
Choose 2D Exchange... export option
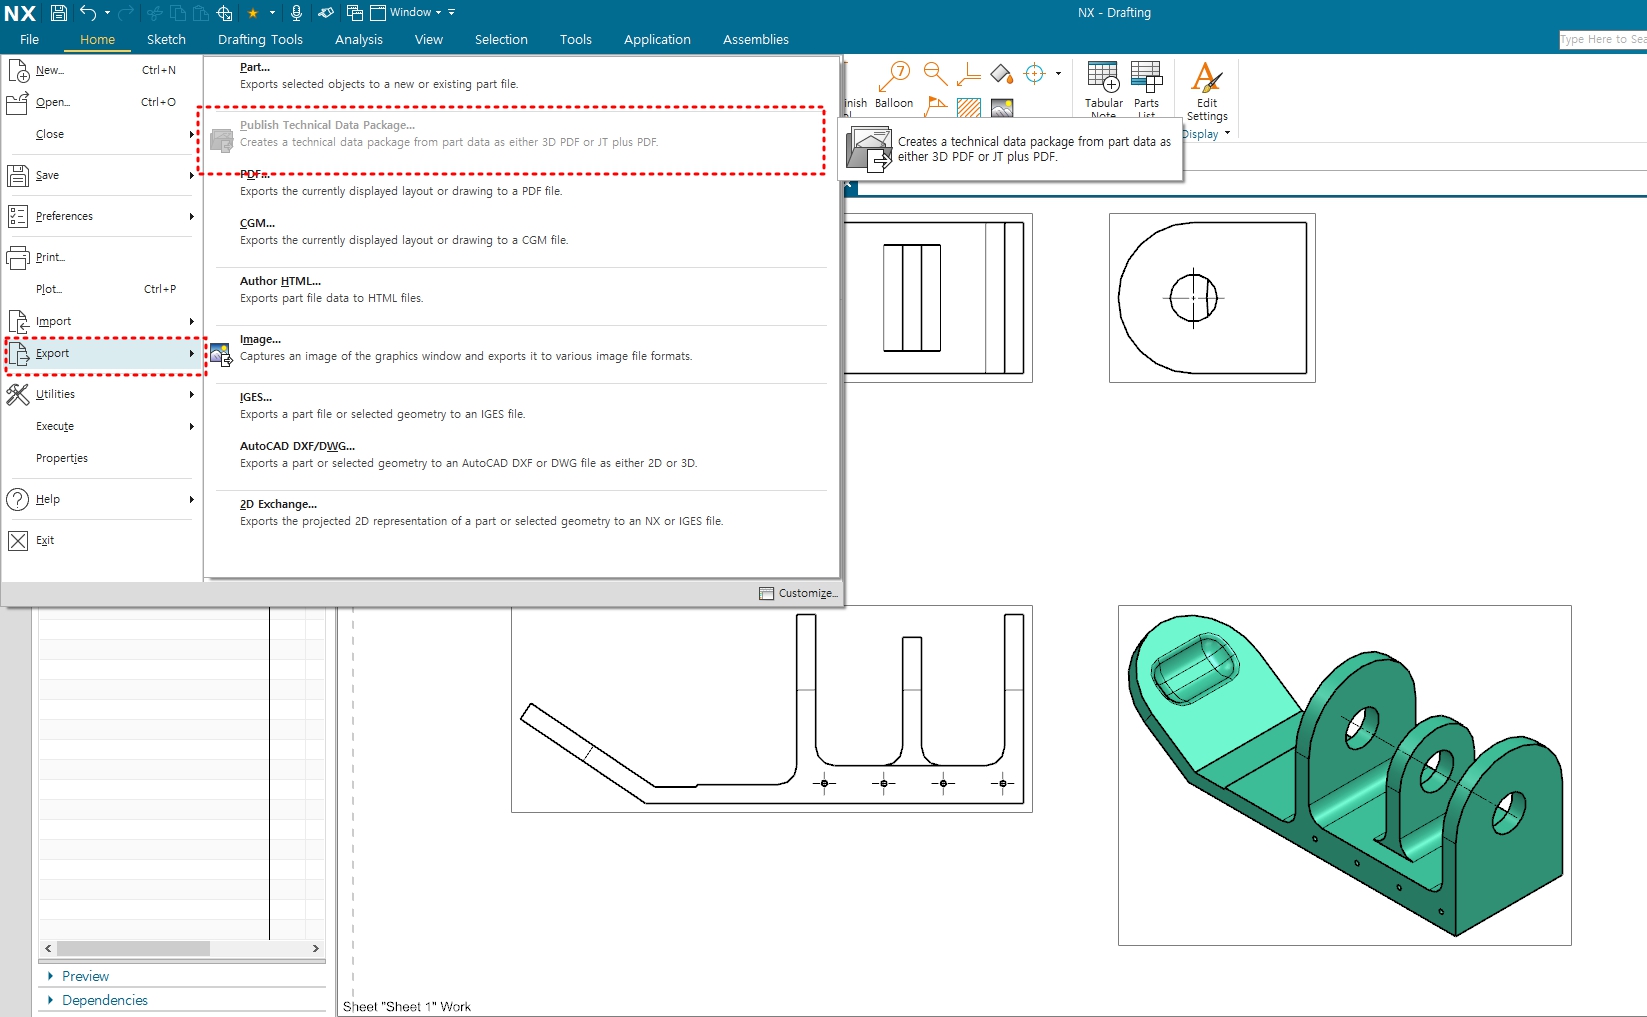[x=520, y=513]
